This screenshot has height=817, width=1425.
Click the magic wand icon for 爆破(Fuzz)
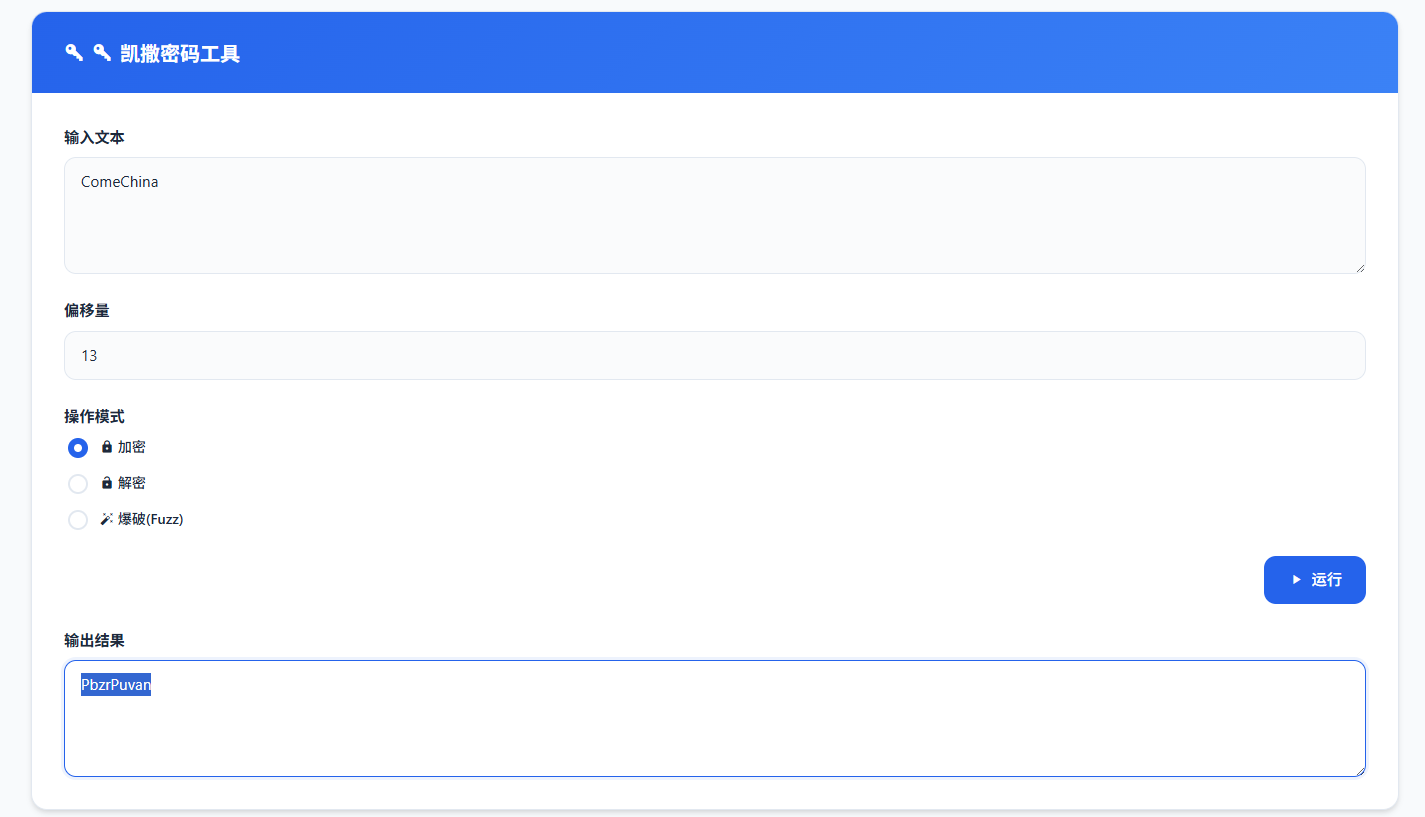tap(107, 519)
